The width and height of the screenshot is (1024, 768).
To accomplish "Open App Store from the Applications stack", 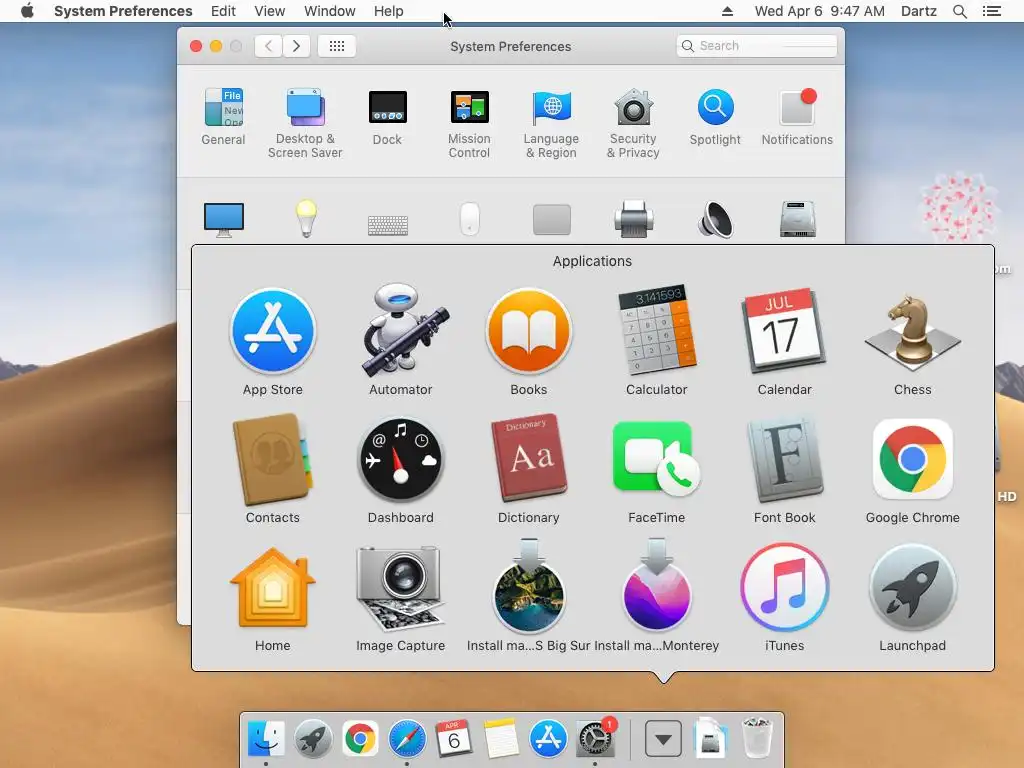I will coord(273,332).
